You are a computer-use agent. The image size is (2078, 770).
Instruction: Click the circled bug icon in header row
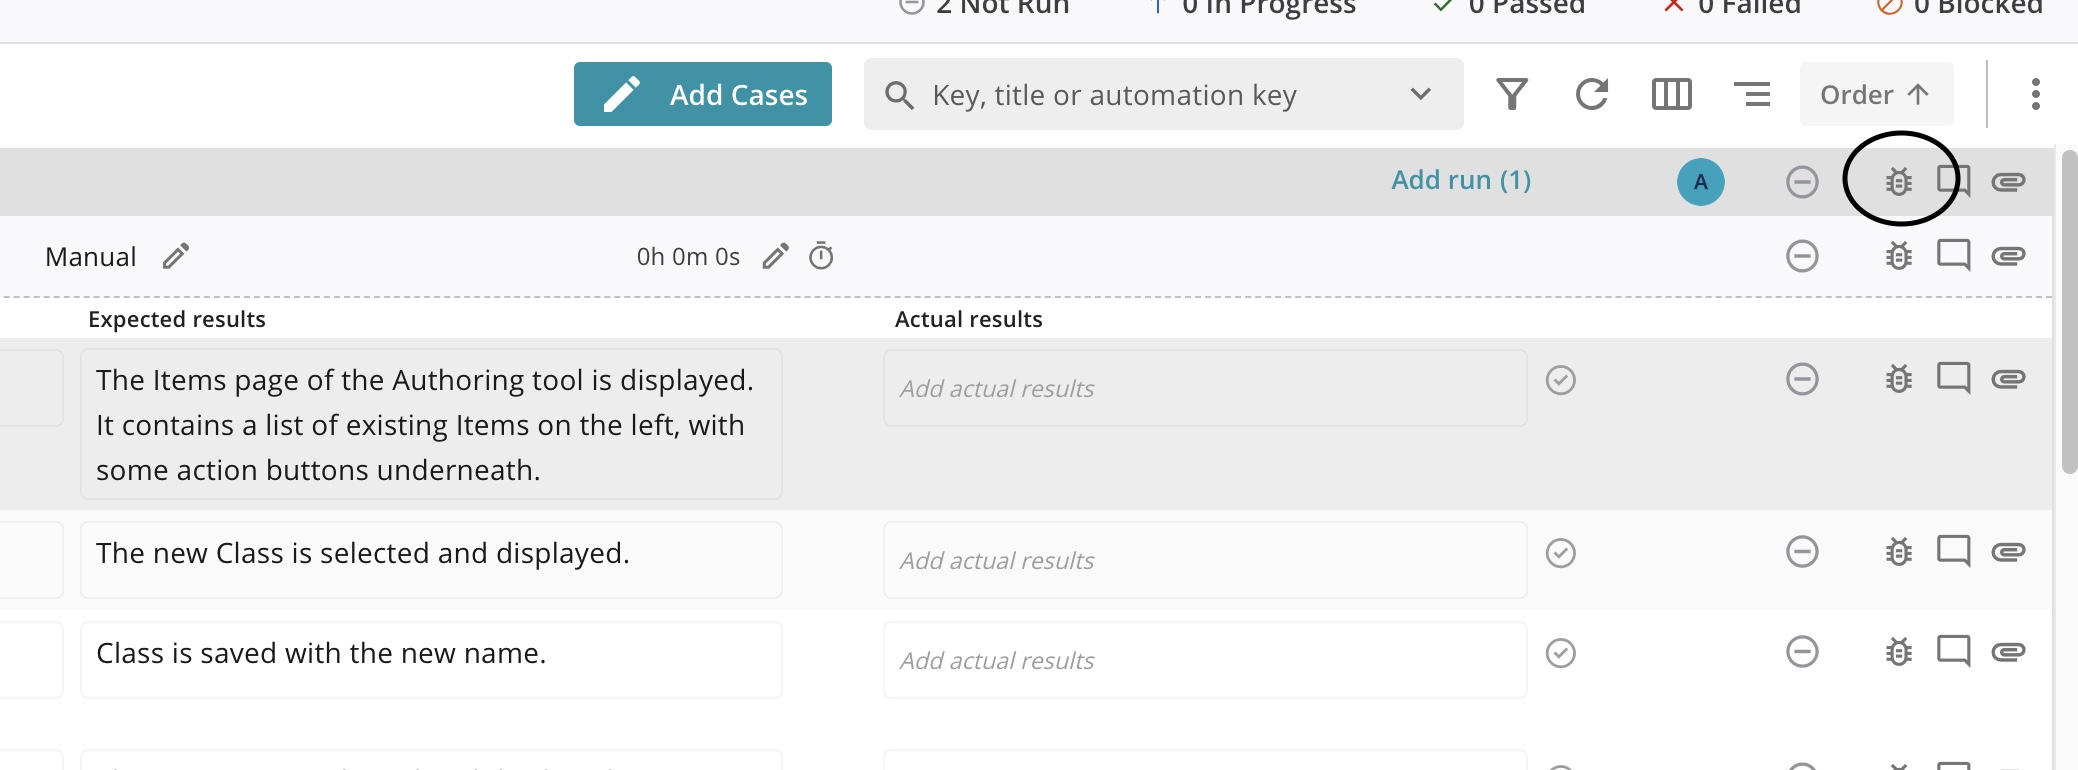pos(1898,182)
